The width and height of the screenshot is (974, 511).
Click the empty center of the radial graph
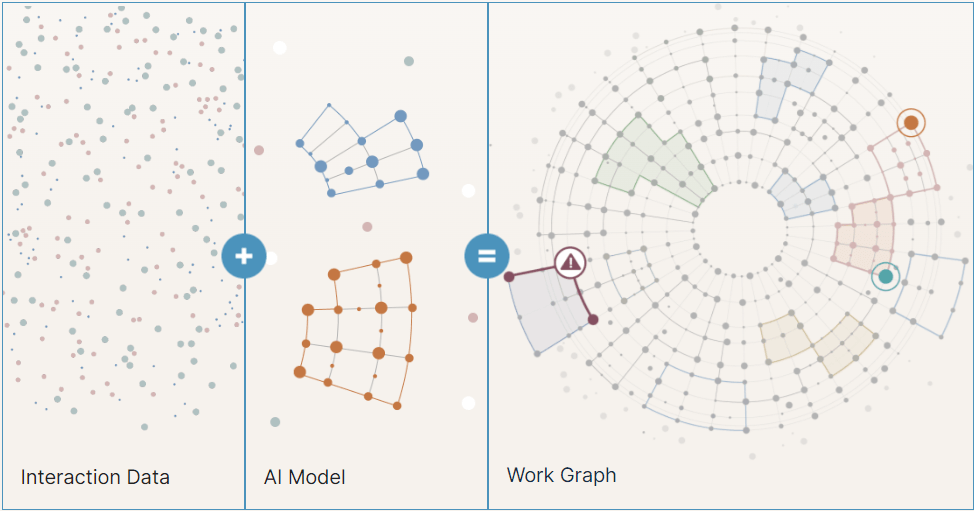point(739,230)
